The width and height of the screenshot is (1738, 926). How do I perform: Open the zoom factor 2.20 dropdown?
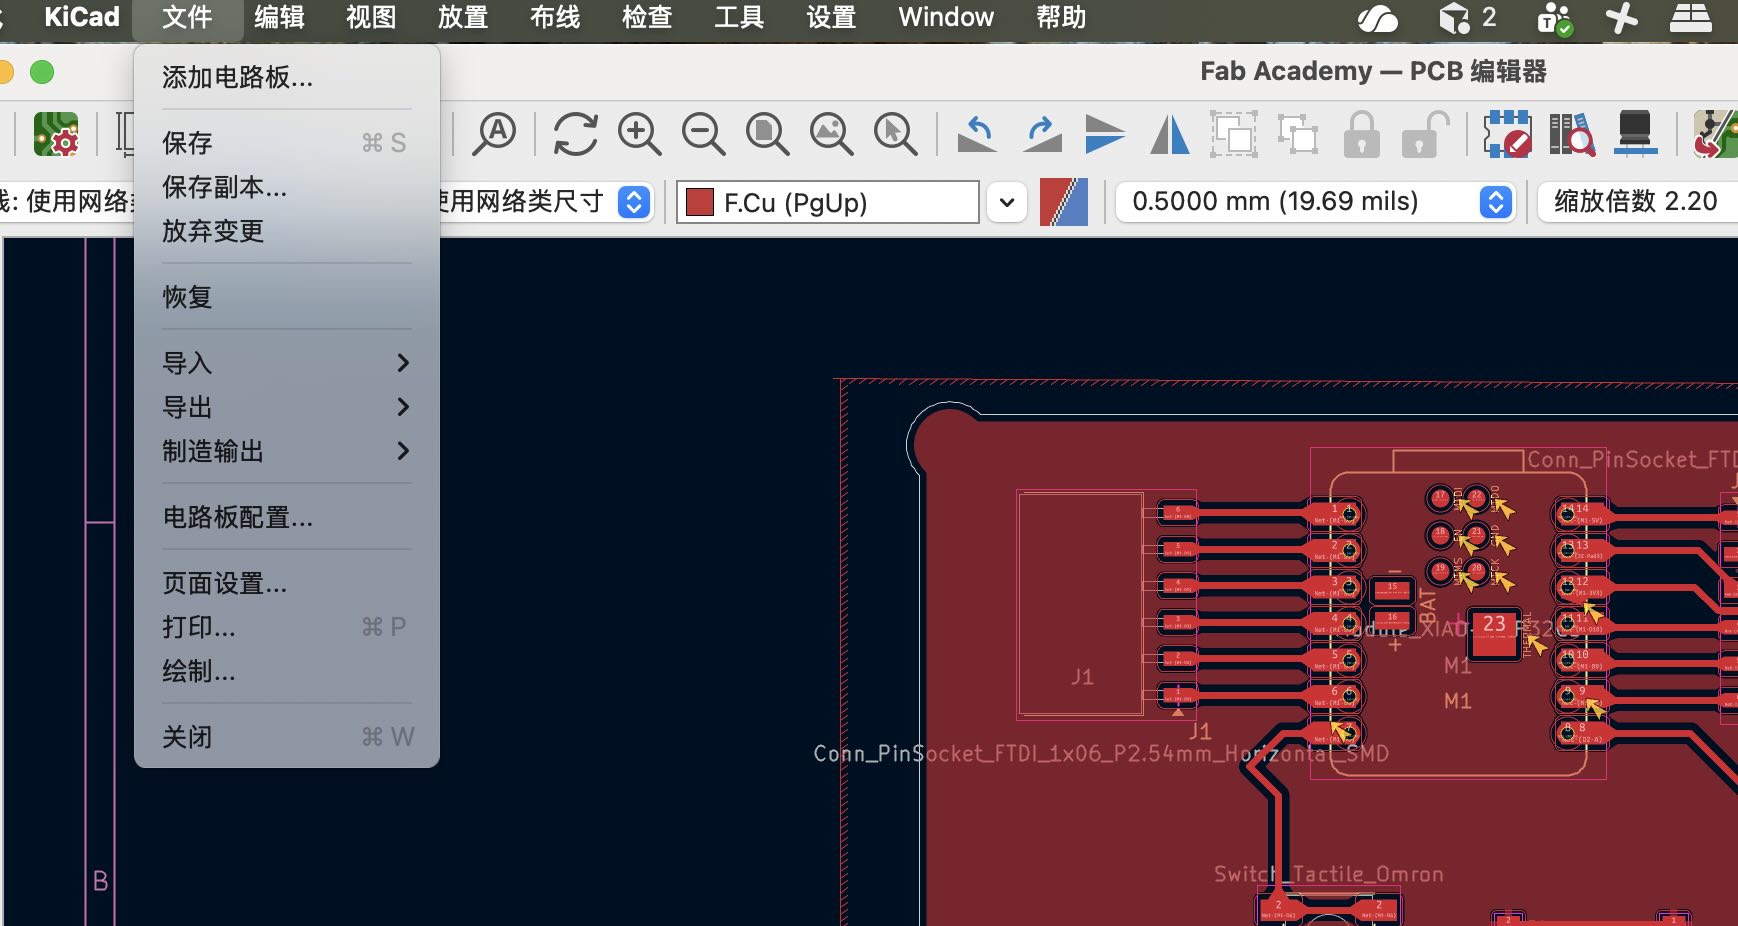pyautogui.click(x=1638, y=202)
